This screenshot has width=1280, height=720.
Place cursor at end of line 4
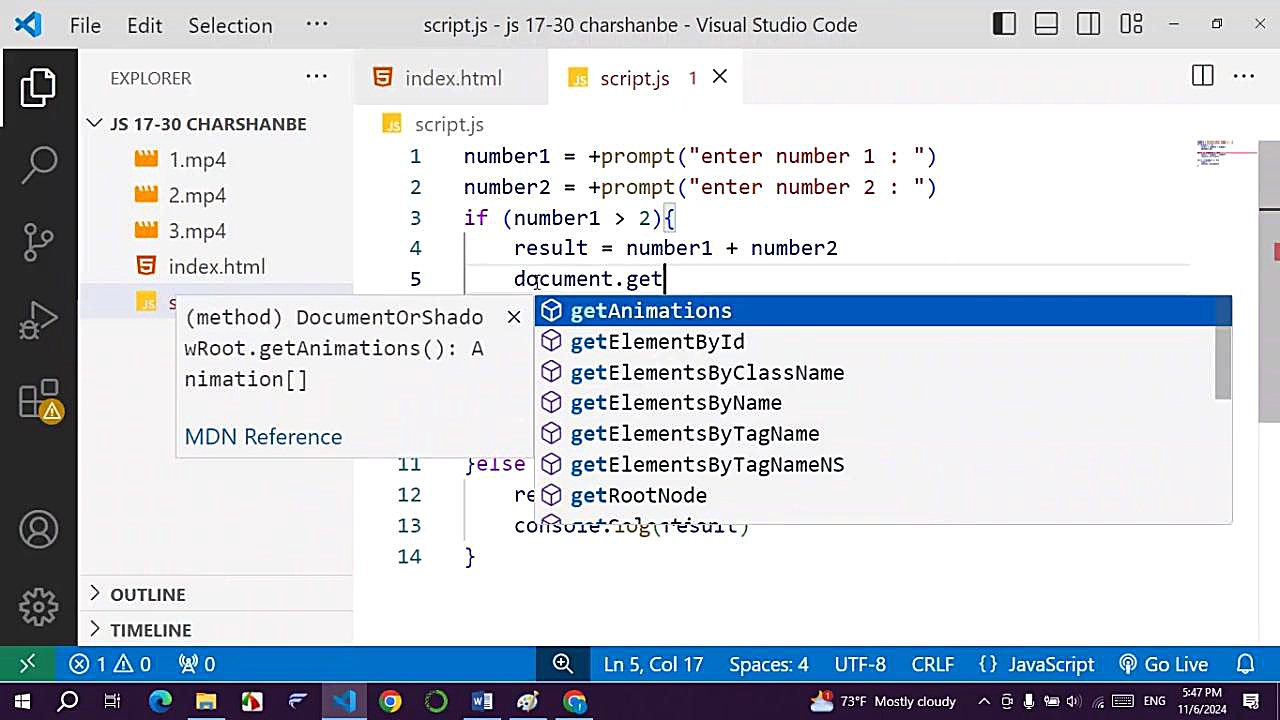838,249
